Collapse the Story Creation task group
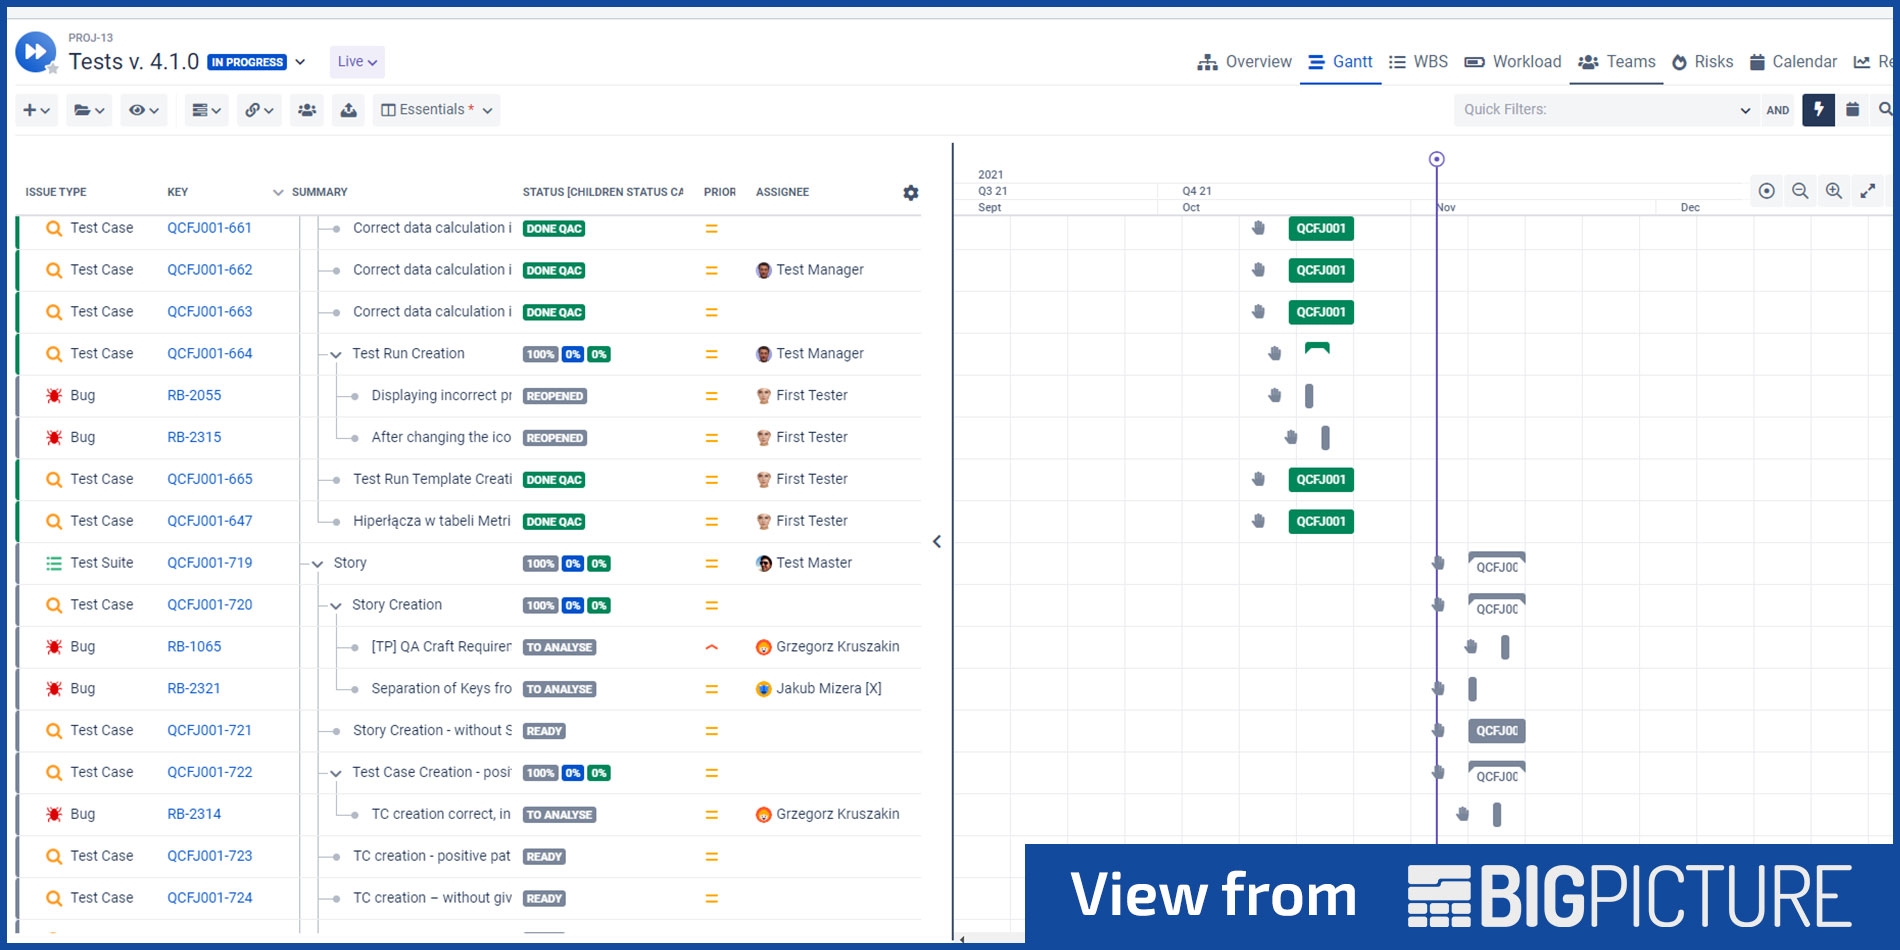1900x950 pixels. point(337,605)
